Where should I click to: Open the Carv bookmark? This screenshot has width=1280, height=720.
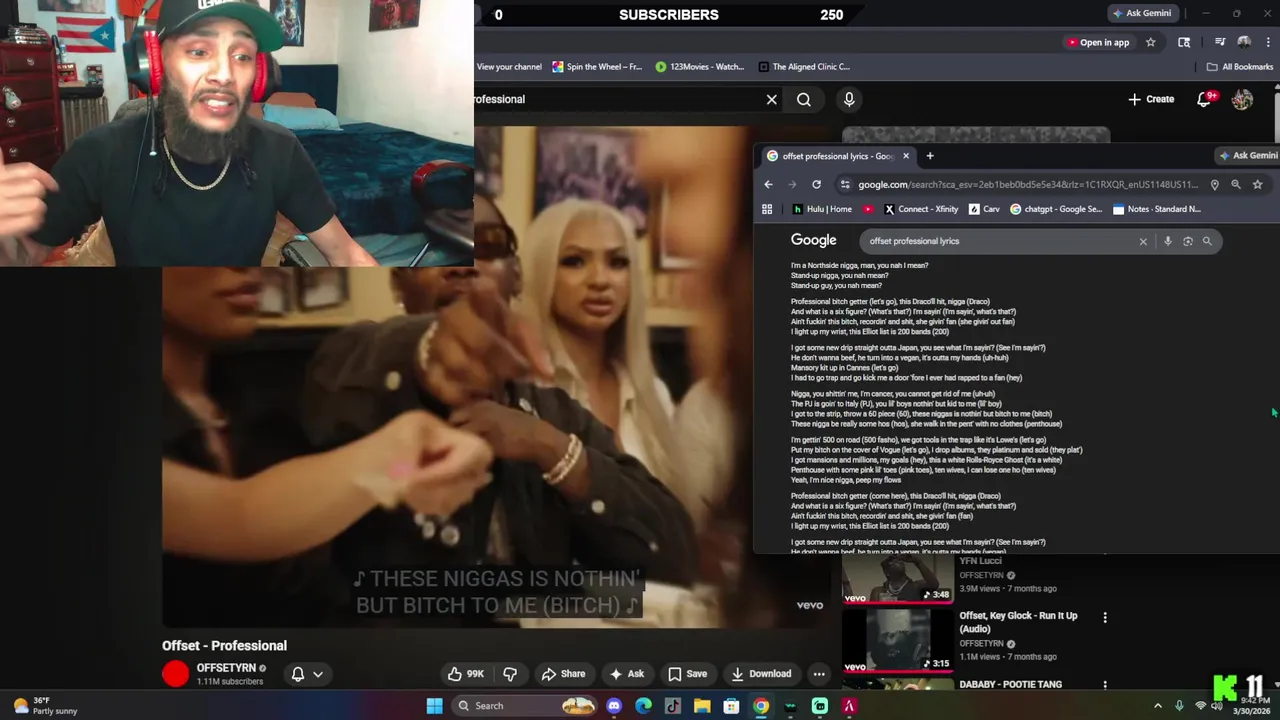[984, 209]
